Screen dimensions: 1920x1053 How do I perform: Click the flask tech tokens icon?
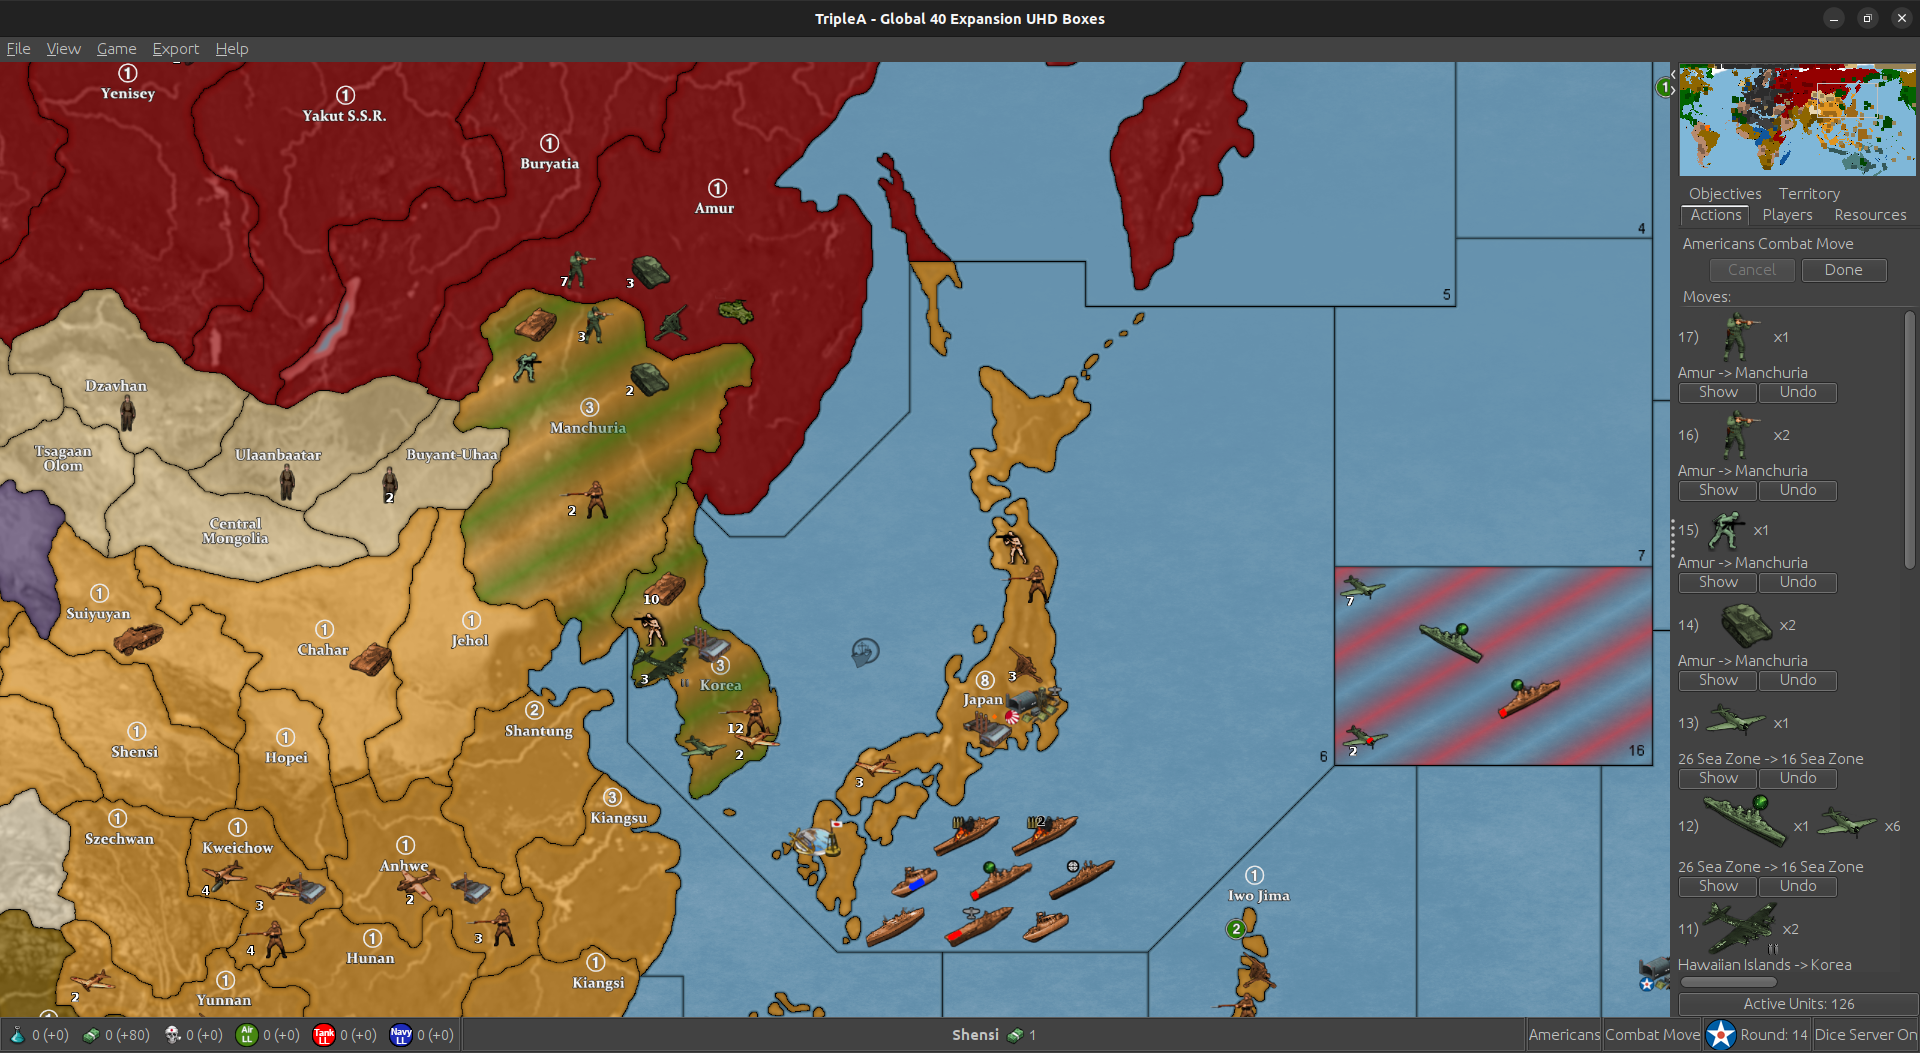pyautogui.click(x=17, y=1034)
